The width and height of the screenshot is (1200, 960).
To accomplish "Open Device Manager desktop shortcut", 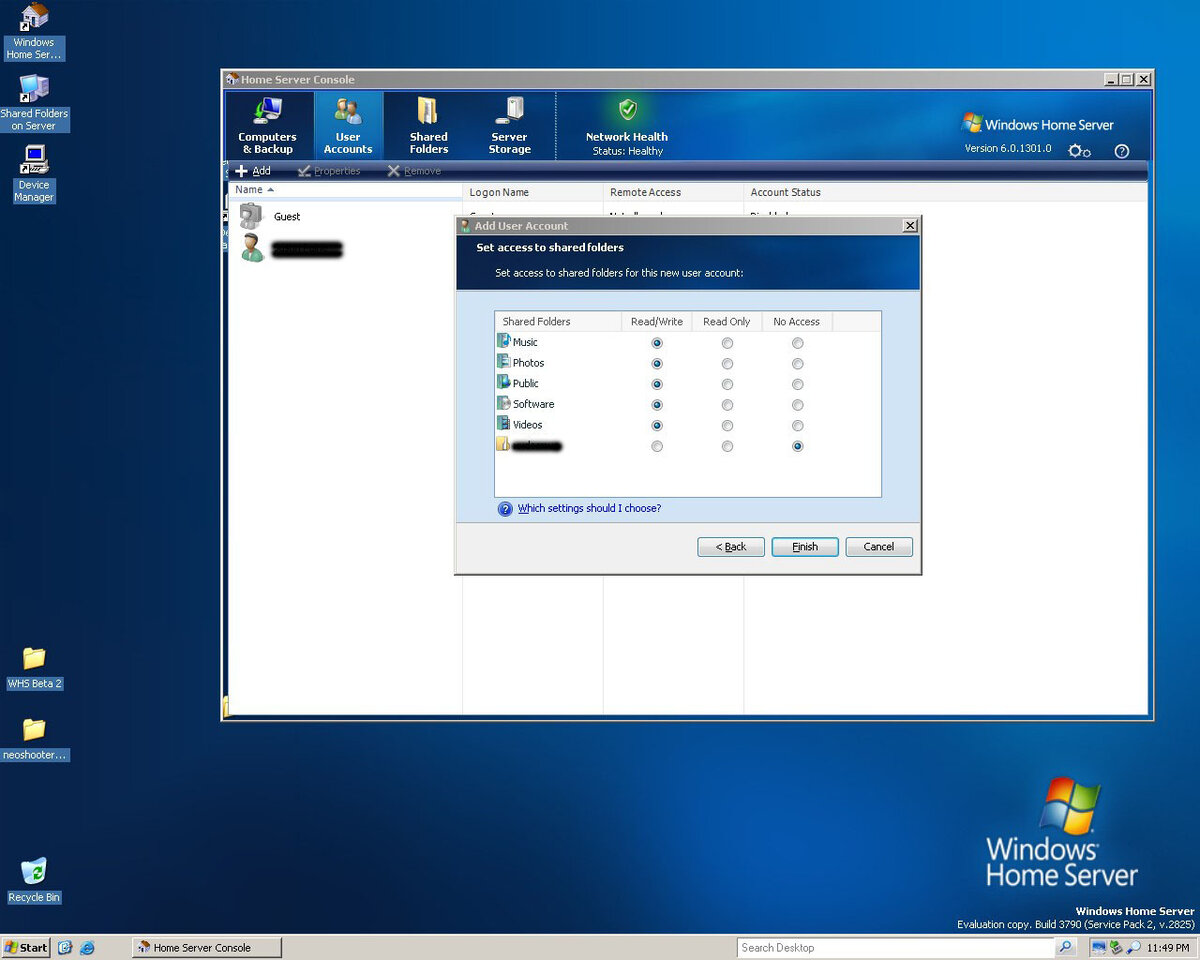I will click(34, 175).
